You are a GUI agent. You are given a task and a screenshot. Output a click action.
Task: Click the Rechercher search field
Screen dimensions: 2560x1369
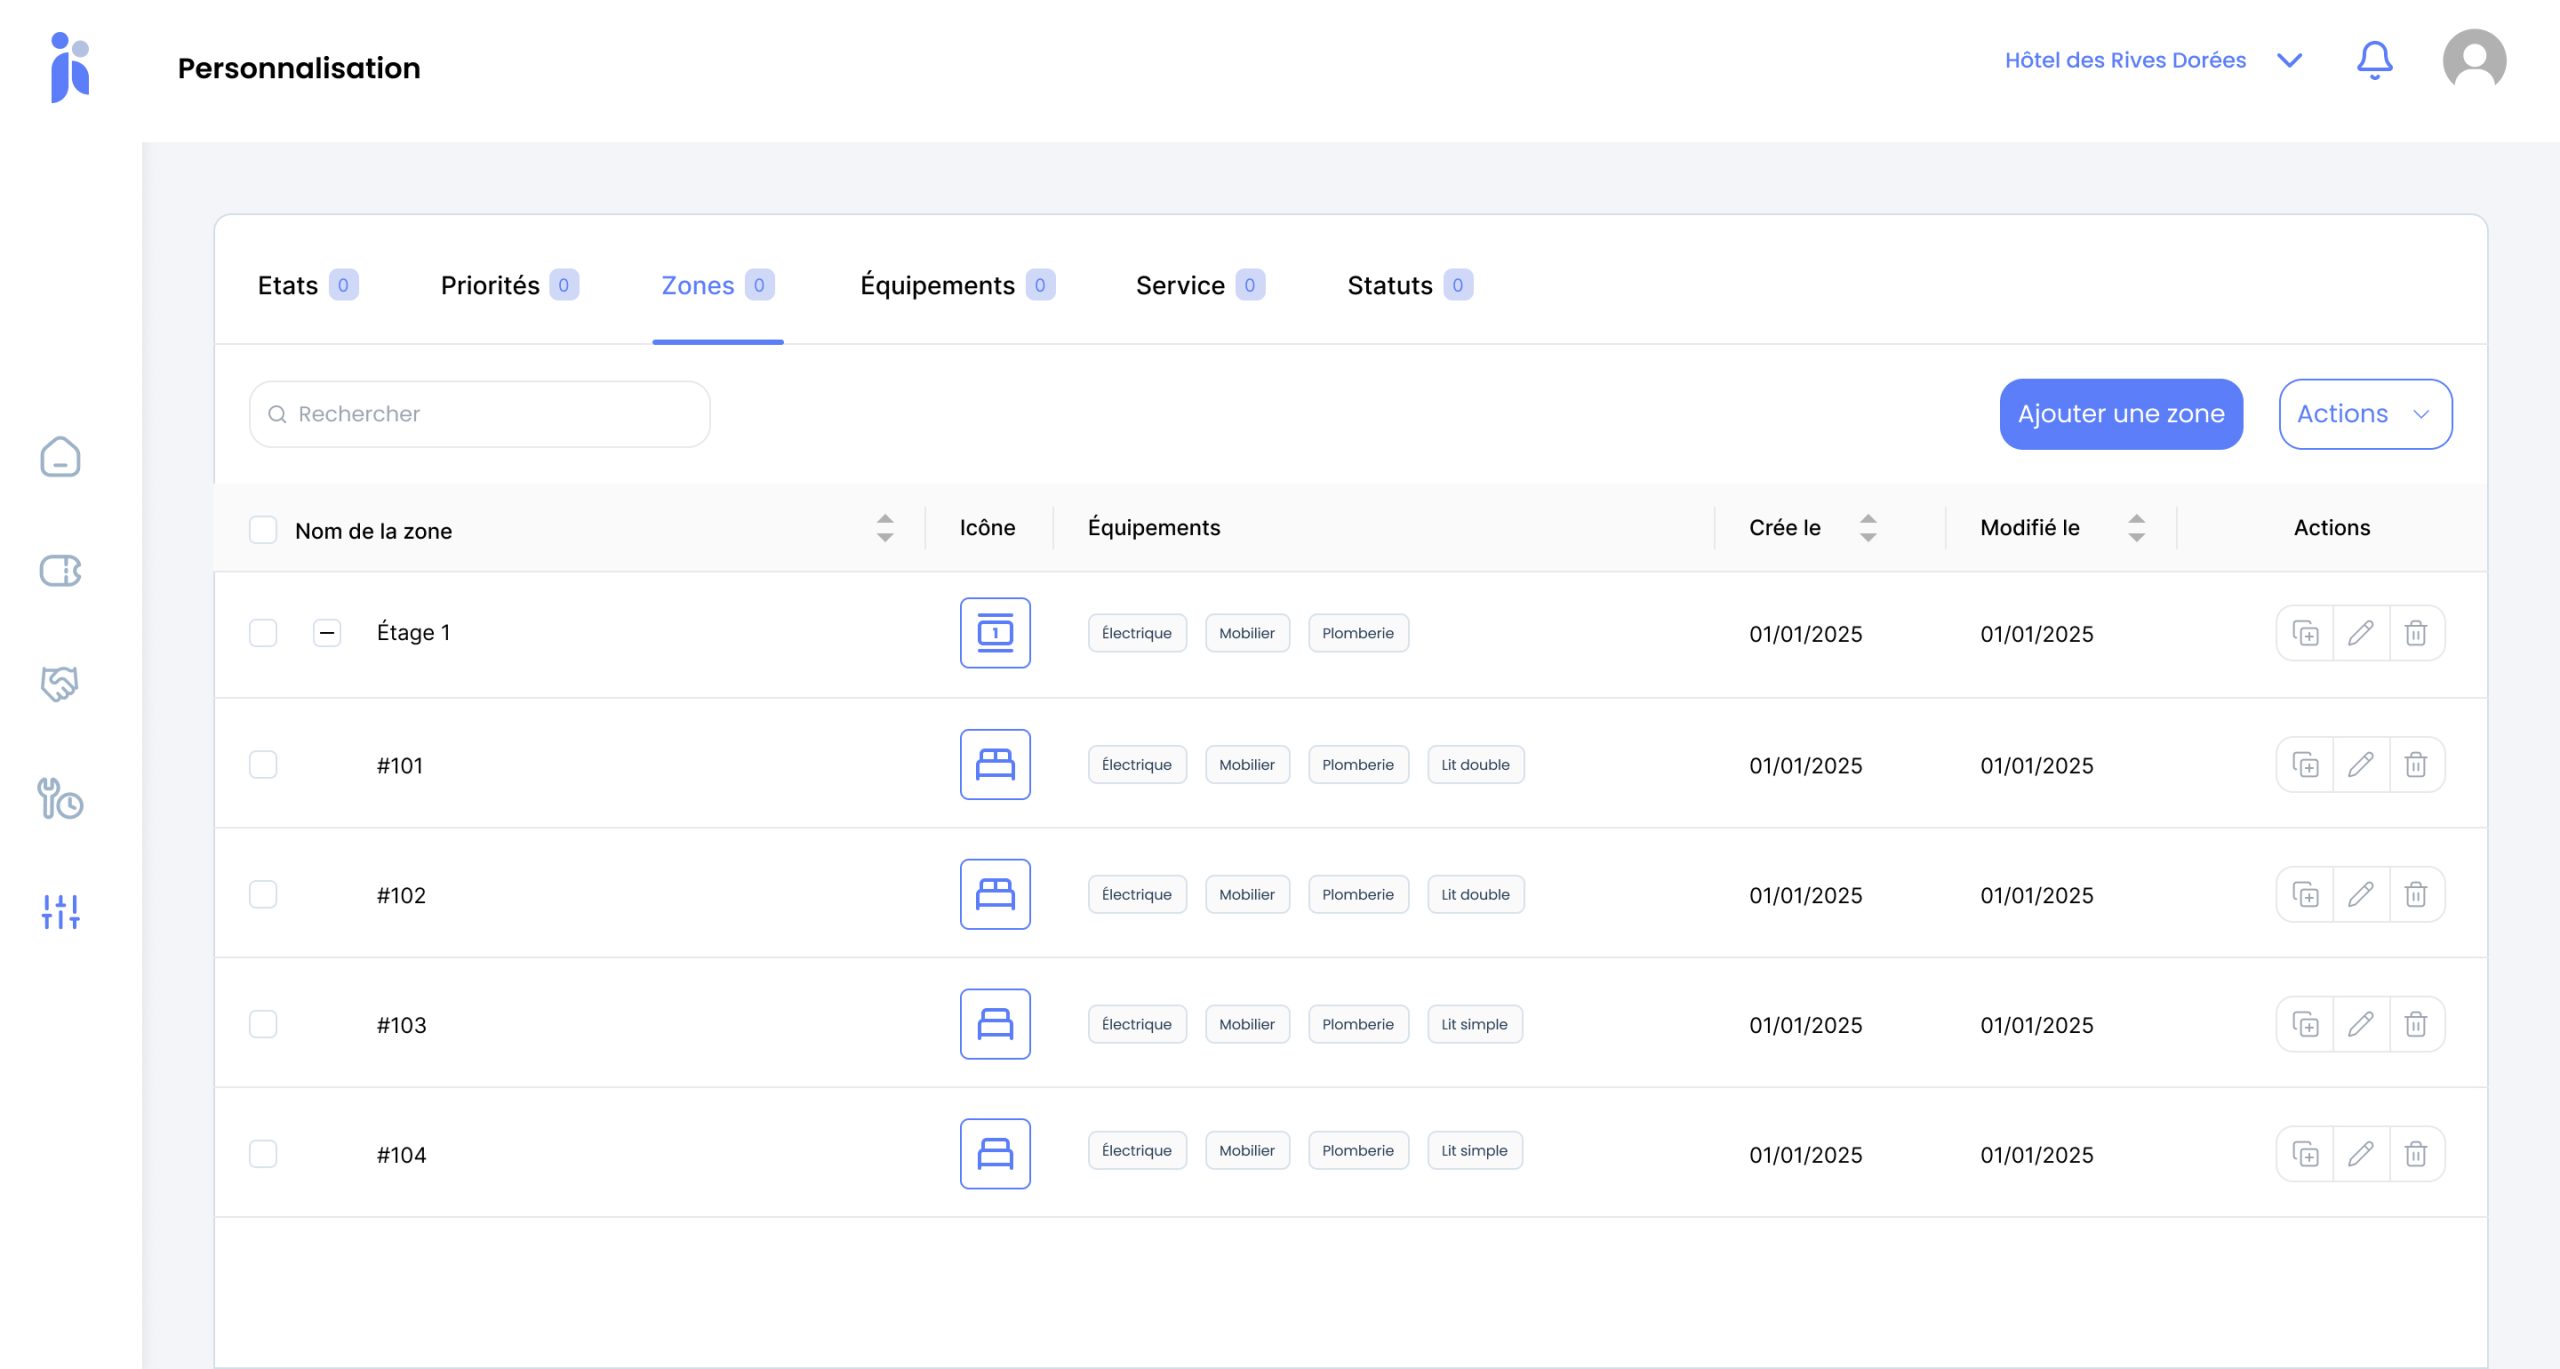(x=480, y=414)
